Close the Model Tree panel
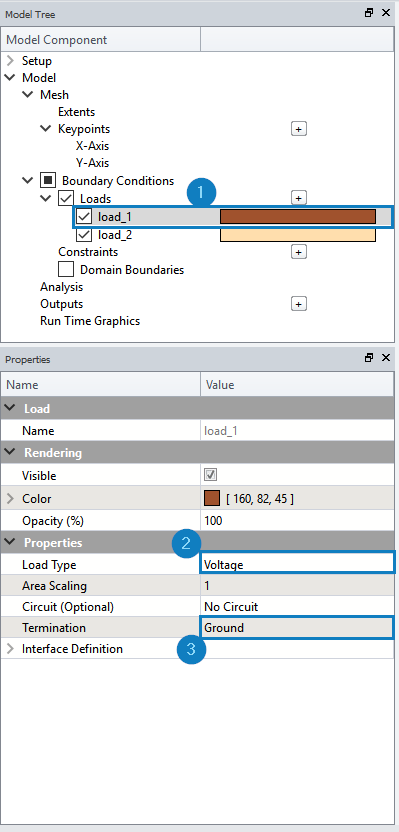This screenshot has height=832, width=399. (x=386, y=13)
